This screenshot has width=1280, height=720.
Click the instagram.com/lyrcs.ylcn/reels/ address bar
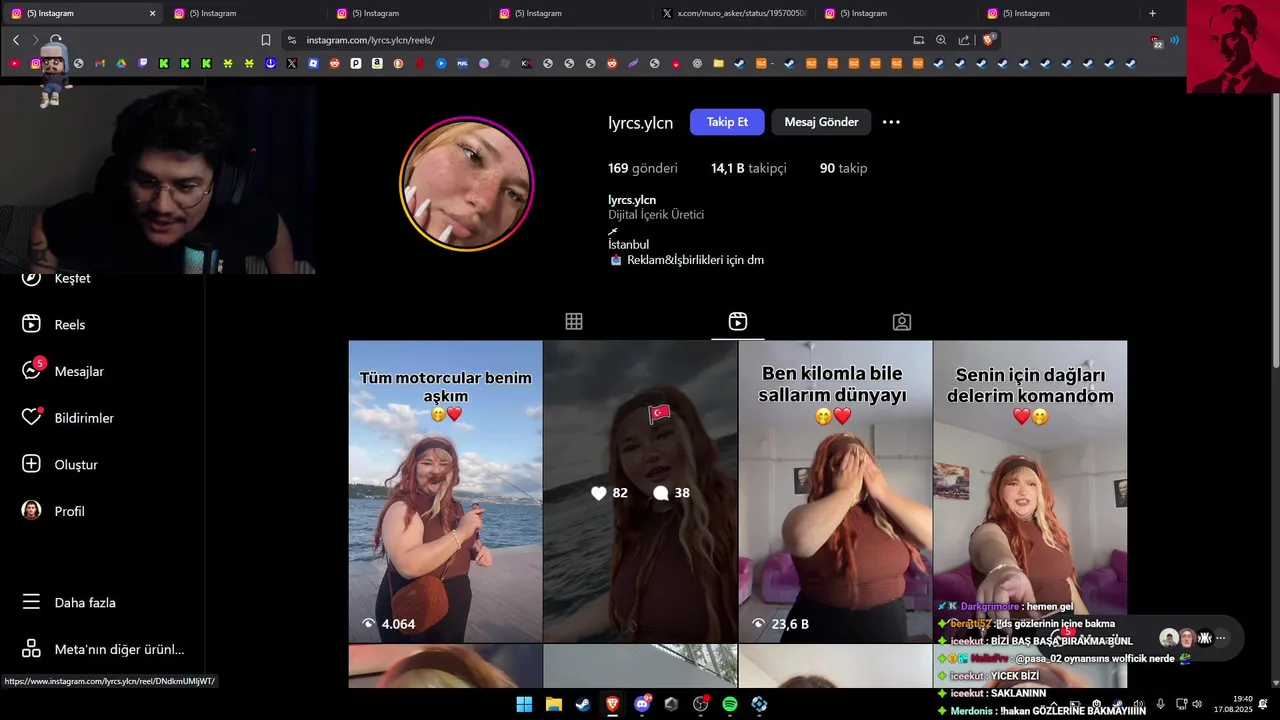click(x=600, y=40)
